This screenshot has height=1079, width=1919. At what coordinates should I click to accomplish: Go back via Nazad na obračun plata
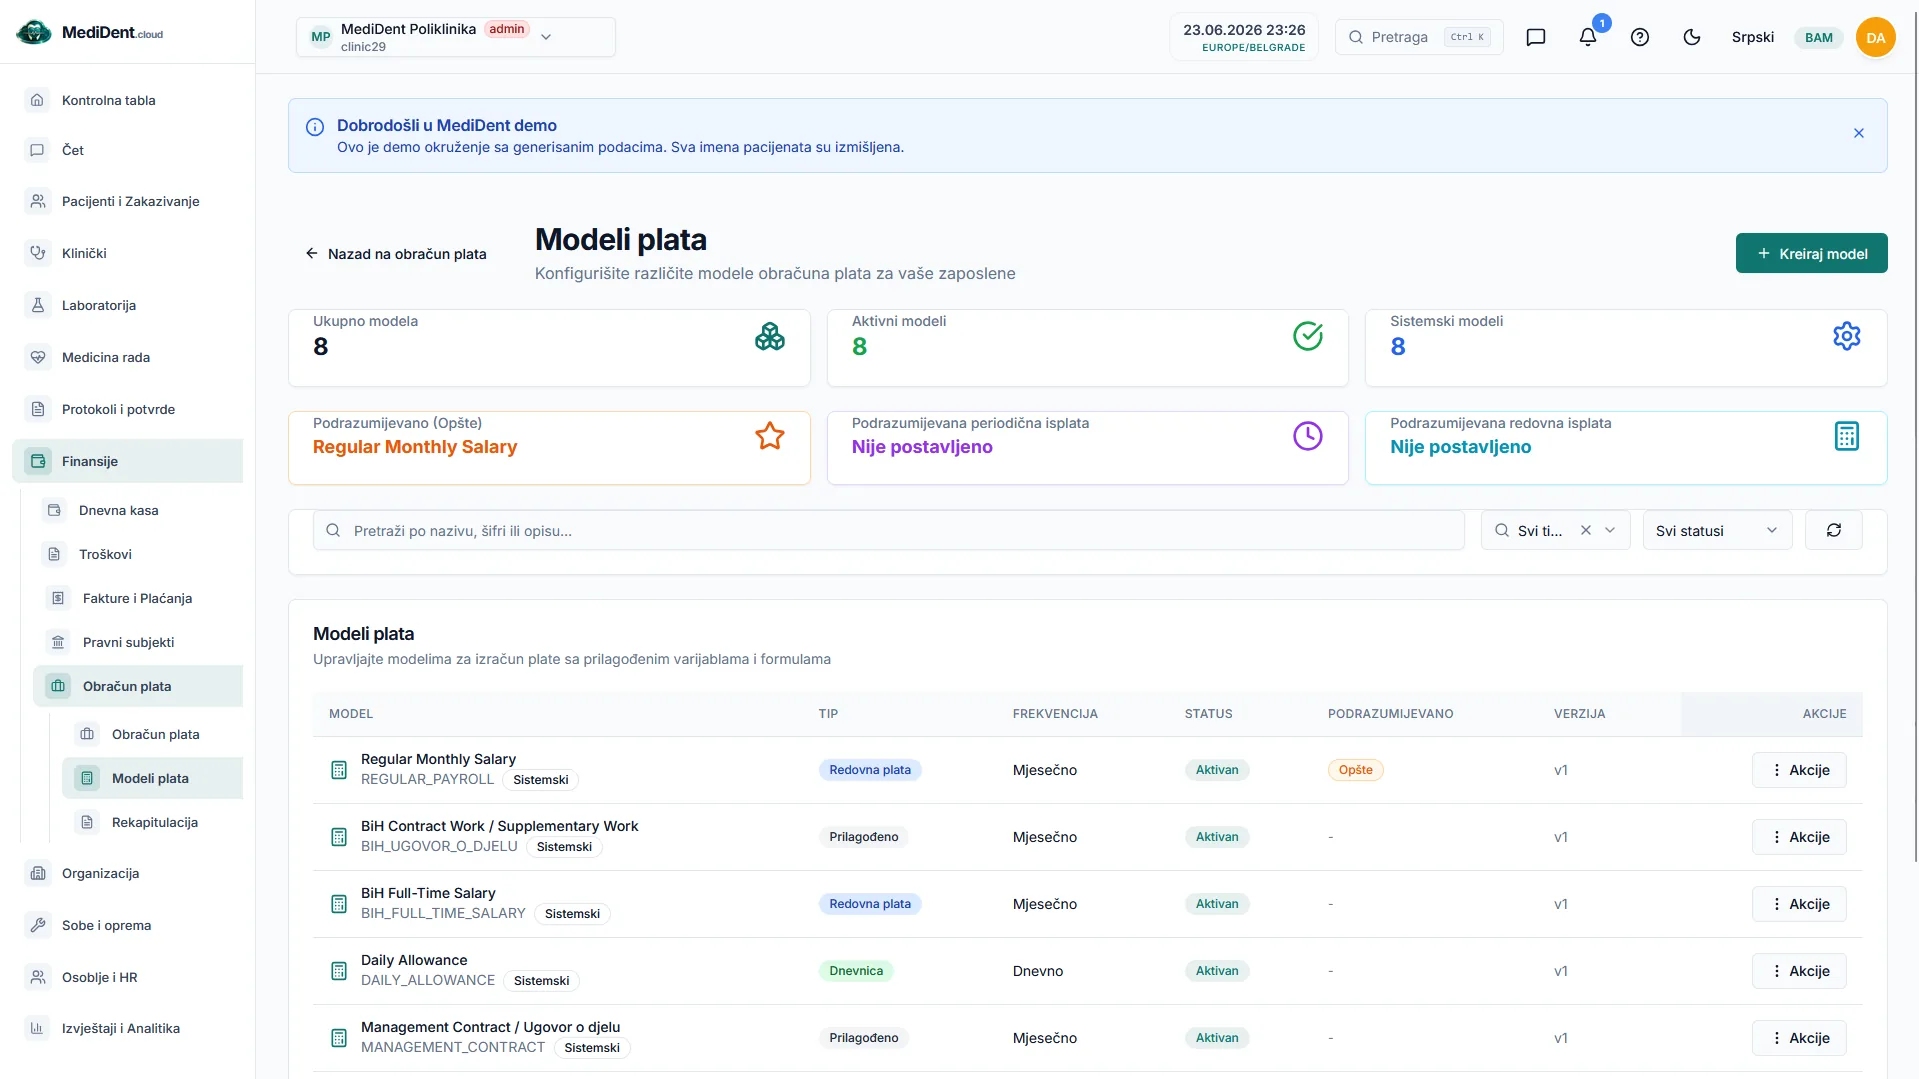click(x=396, y=254)
